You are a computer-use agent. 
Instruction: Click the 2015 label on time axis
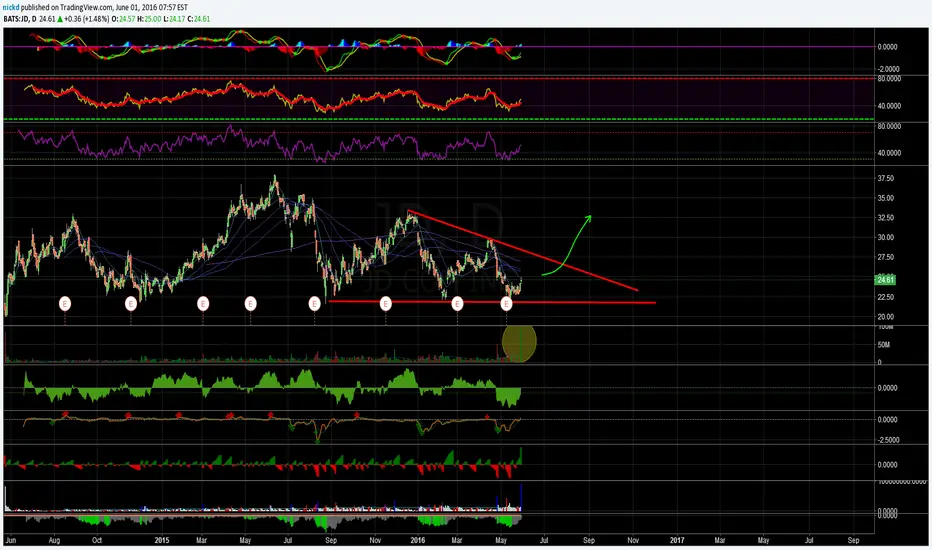tap(162, 540)
